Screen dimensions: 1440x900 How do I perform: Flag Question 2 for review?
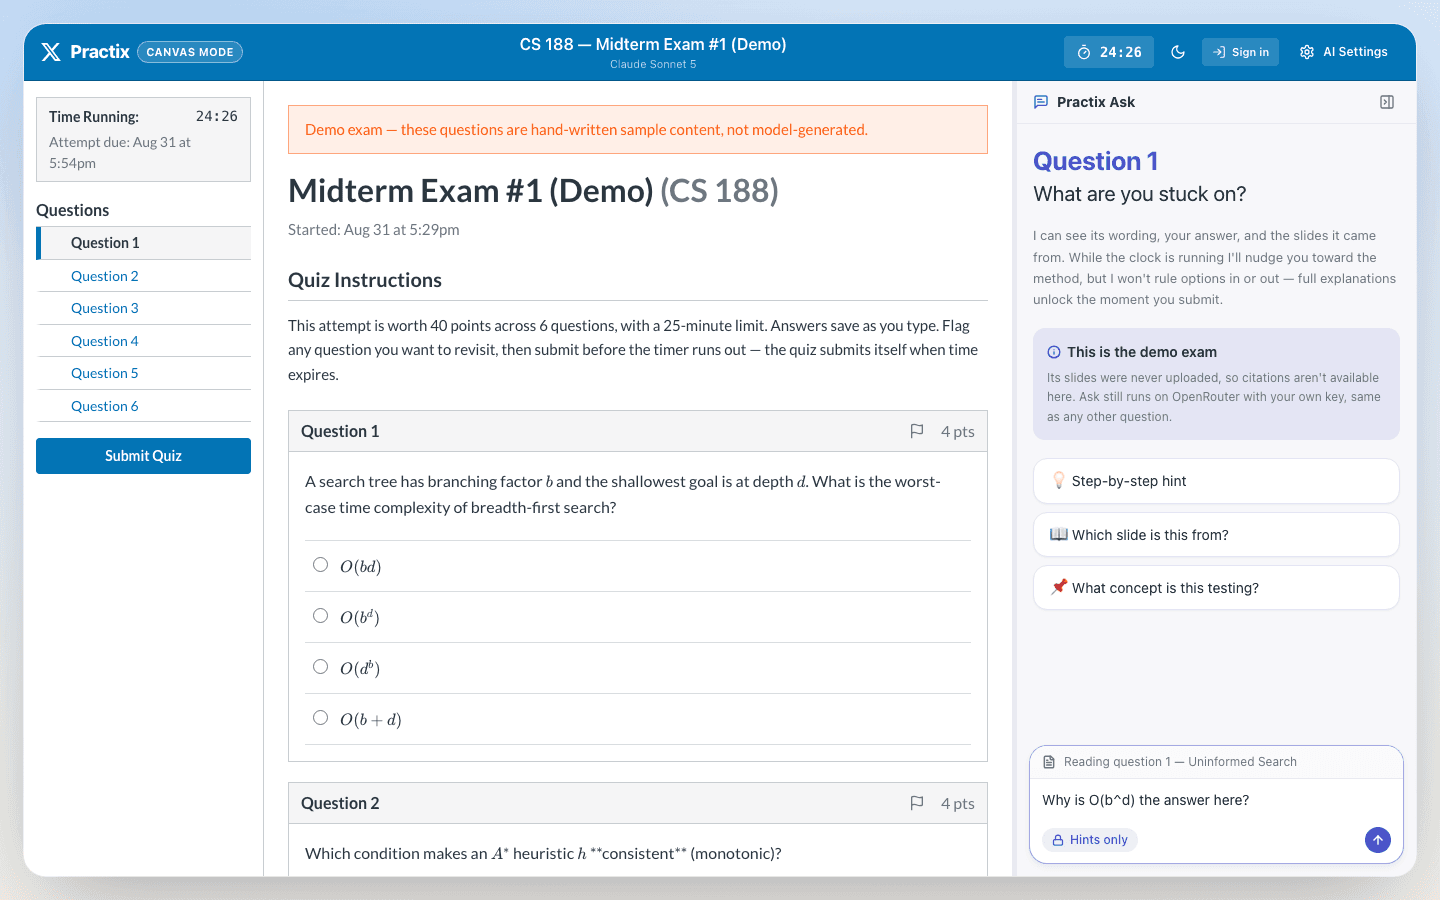coord(917,803)
